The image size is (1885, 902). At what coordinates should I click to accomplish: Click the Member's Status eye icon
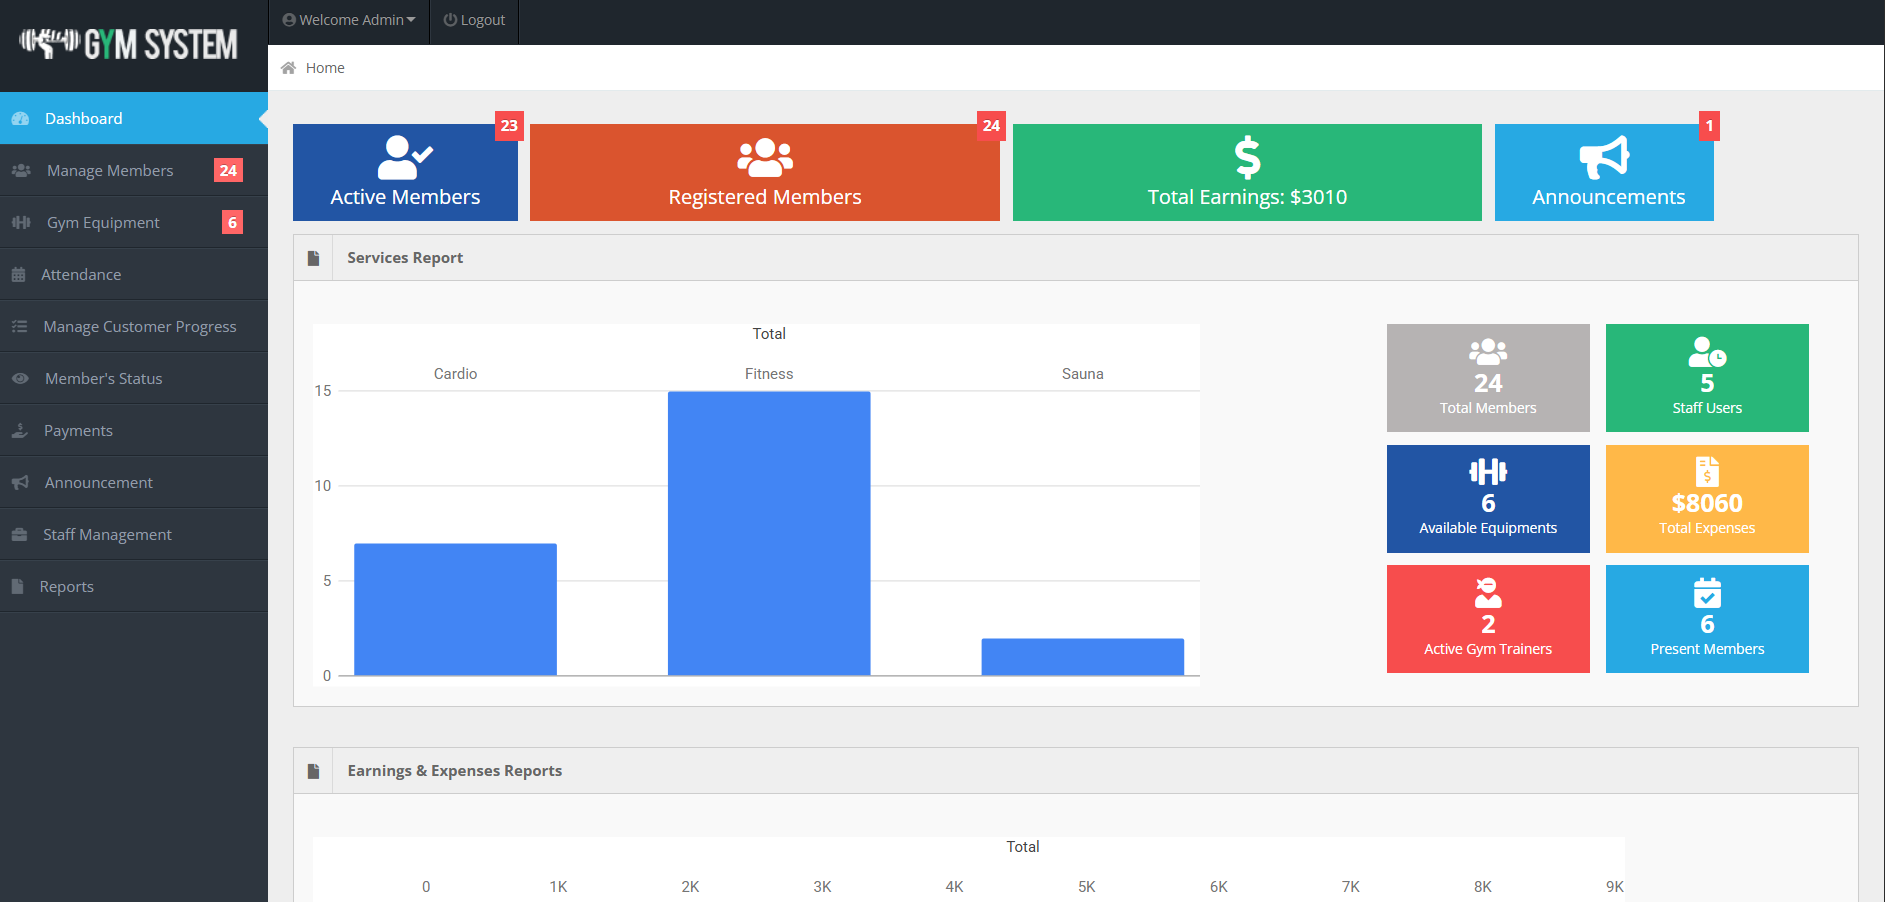point(20,379)
